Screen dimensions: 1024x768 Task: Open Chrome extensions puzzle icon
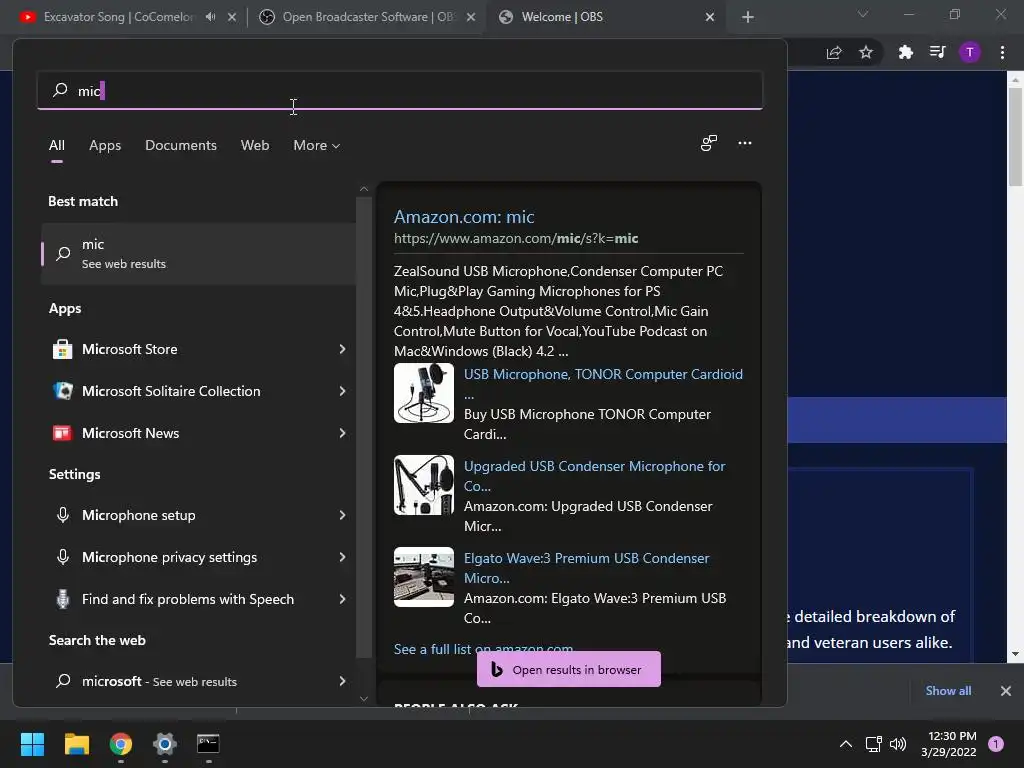(x=905, y=52)
